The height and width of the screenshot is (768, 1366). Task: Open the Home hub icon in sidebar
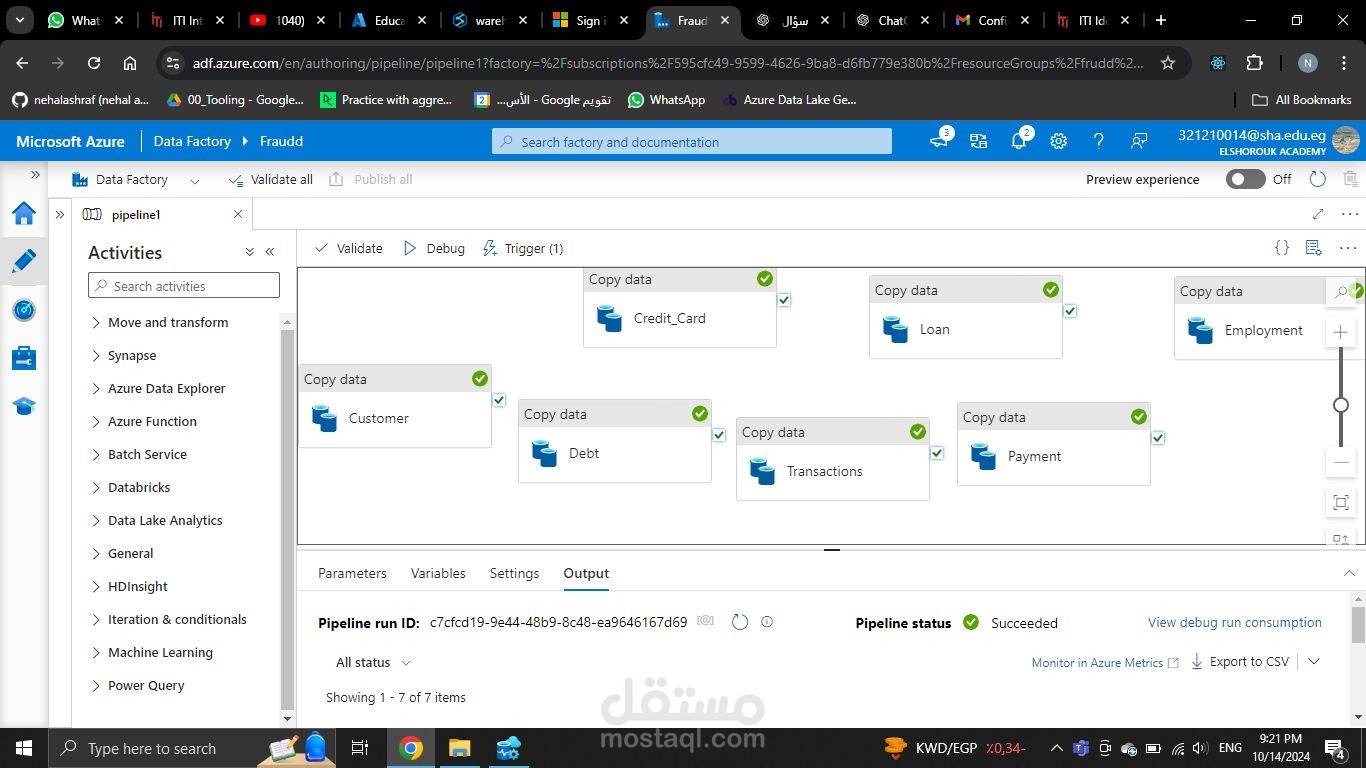(x=24, y=213)
